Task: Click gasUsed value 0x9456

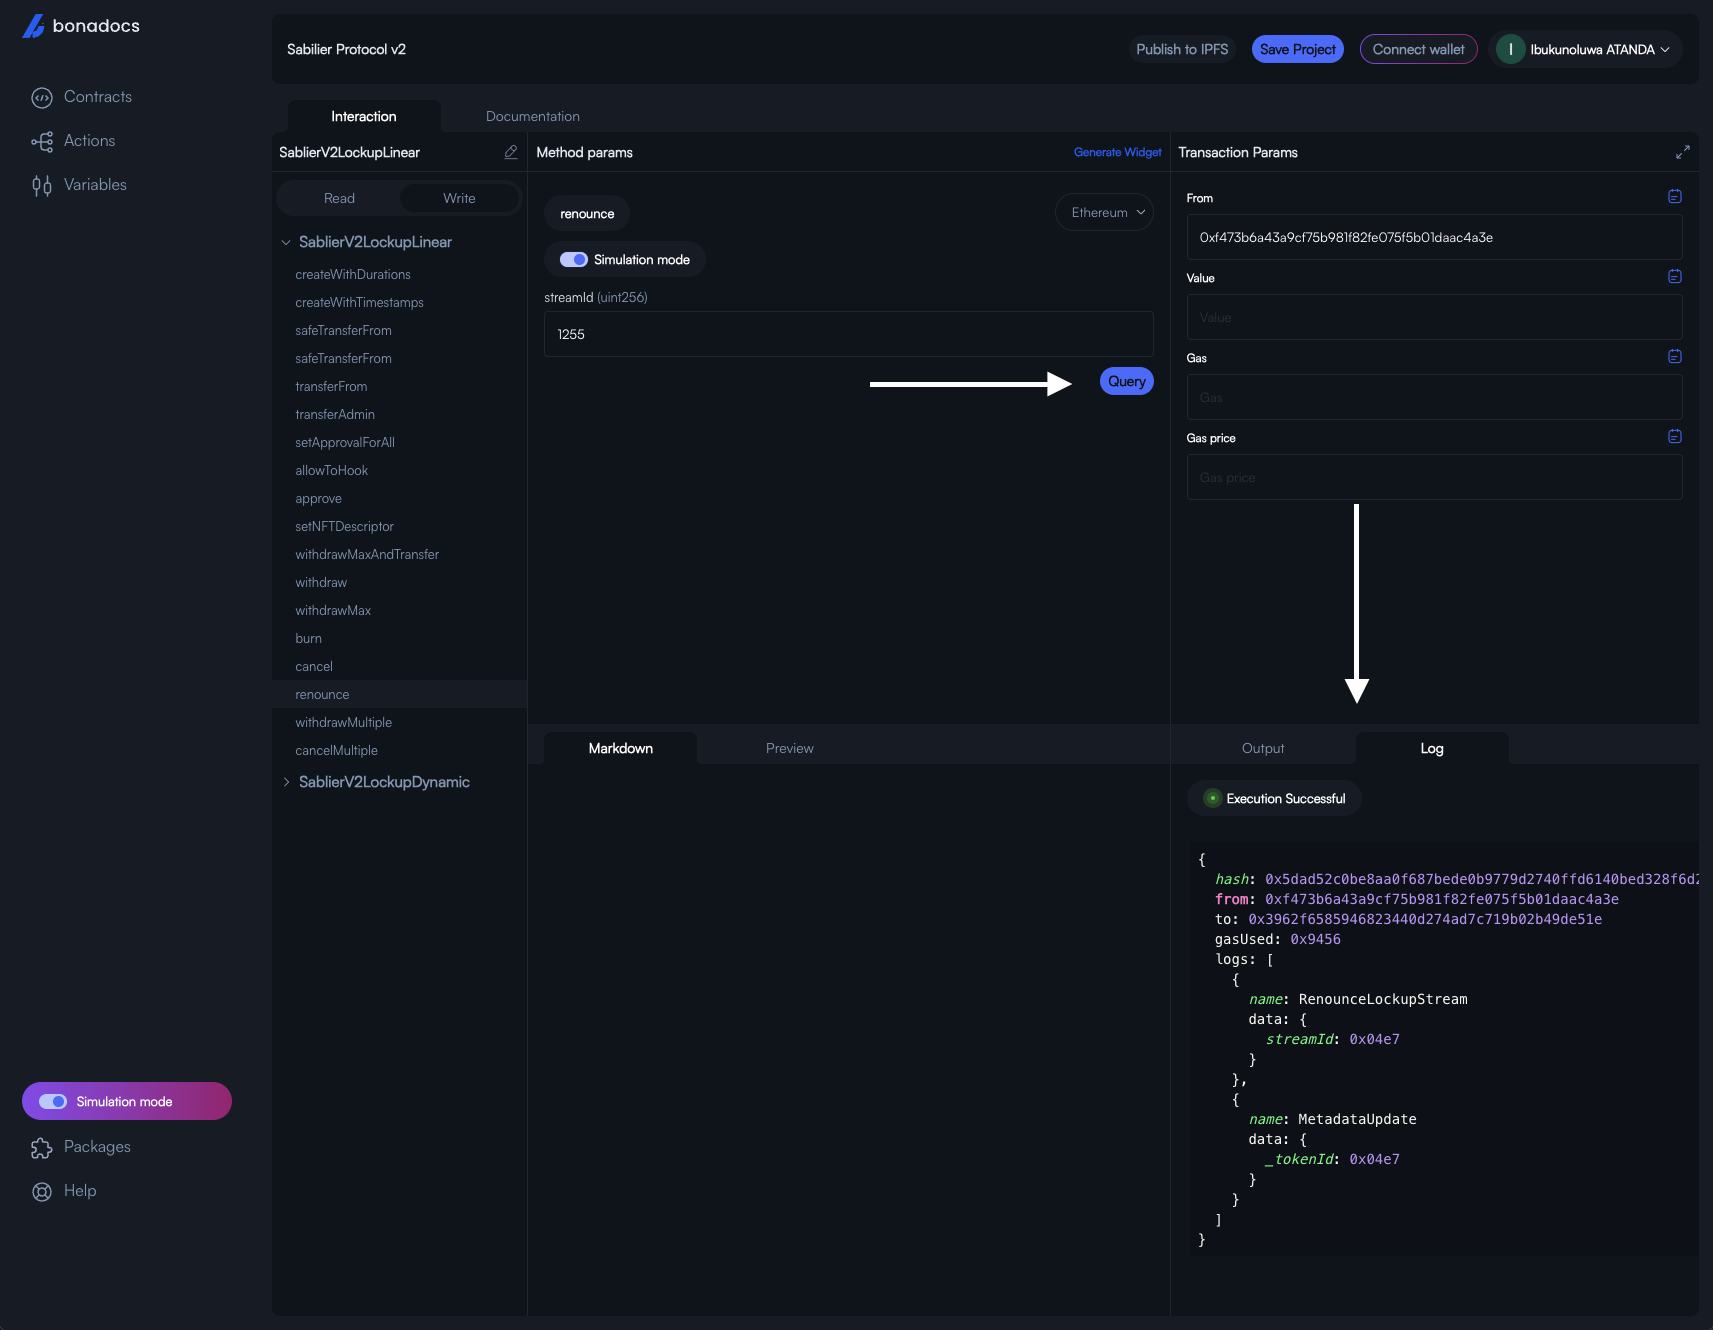Action: click(x=1315, y=939)
